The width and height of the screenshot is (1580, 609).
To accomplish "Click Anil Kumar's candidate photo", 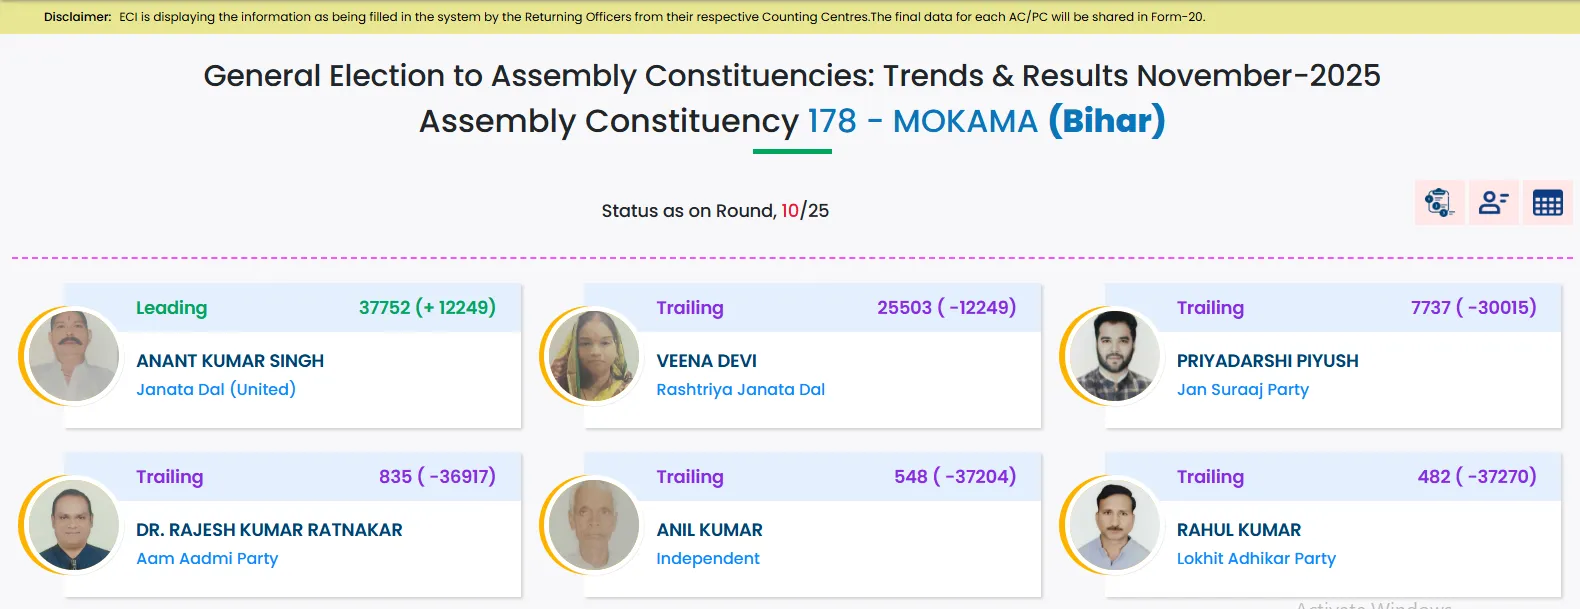I will (x=594, y=525).
